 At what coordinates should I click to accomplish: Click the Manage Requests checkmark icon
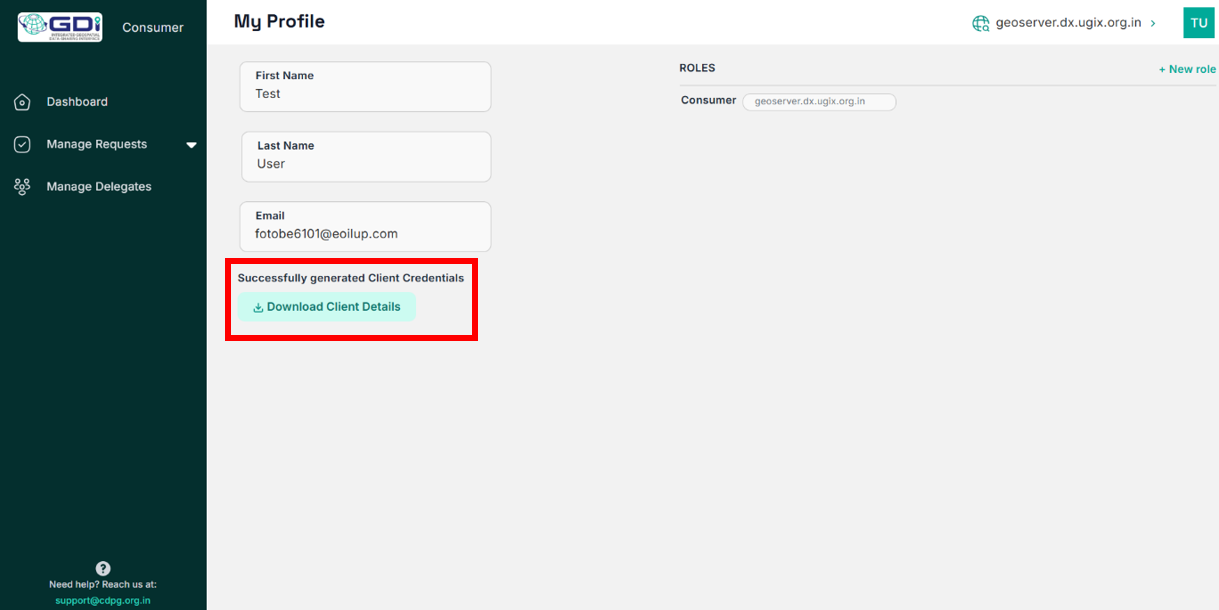tap(22, 144)
